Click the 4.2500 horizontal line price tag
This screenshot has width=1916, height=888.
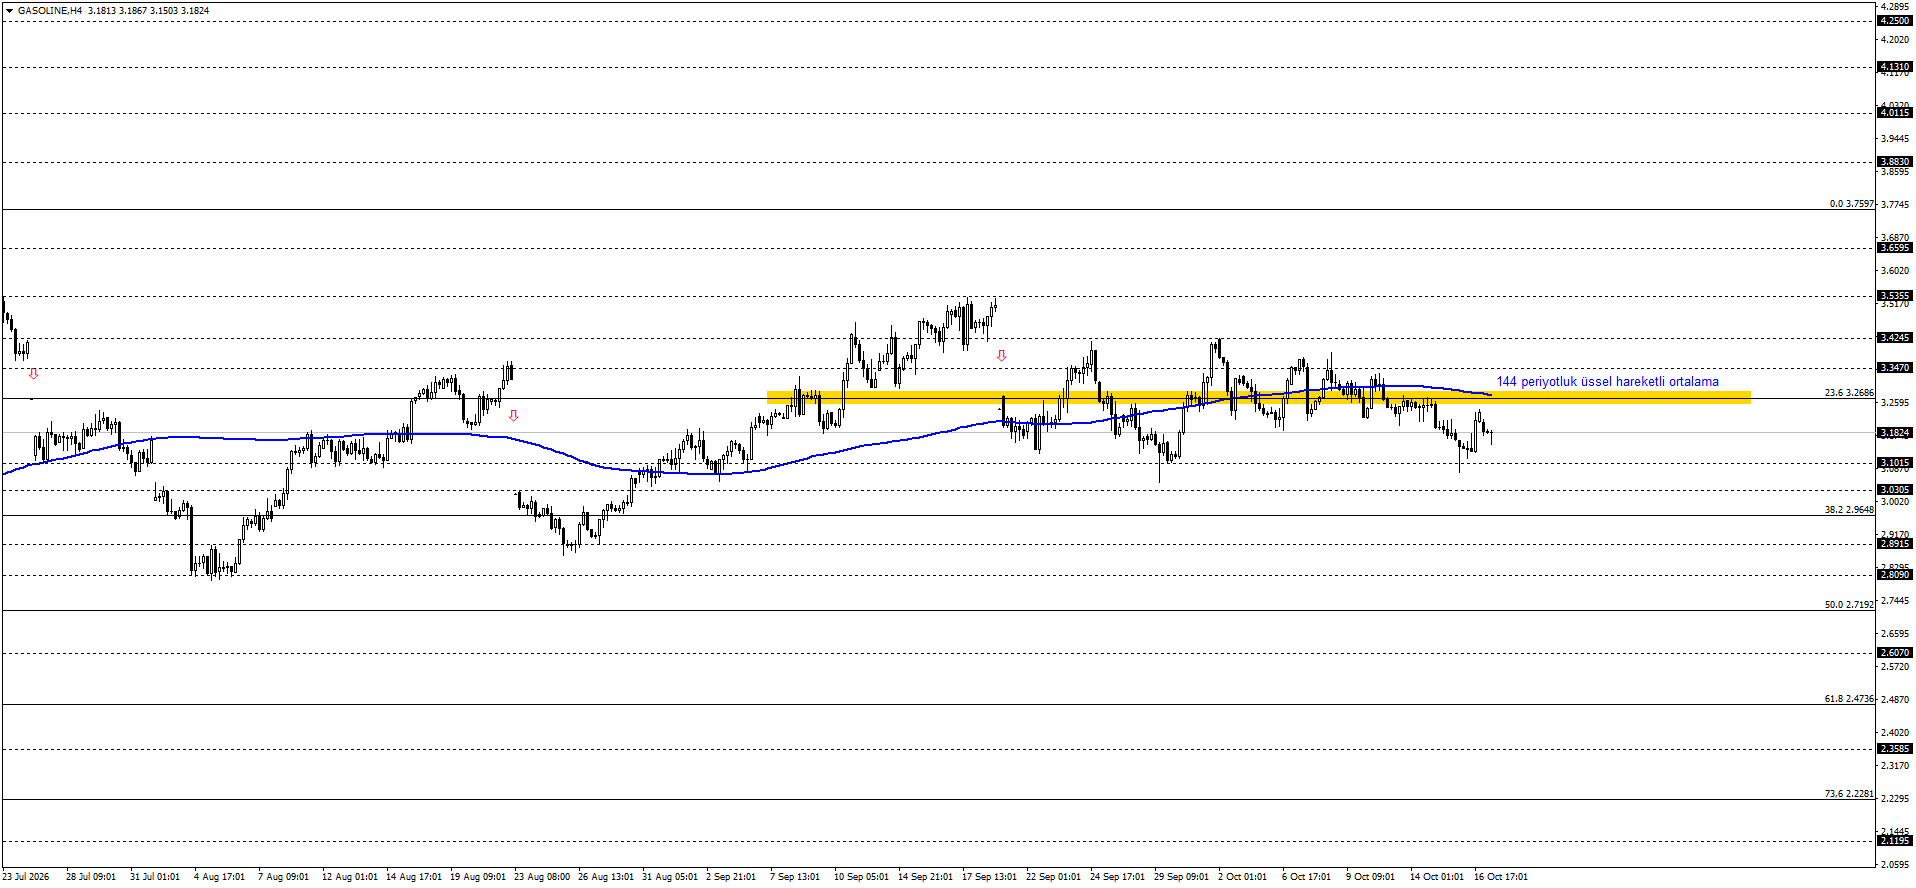point(1895,20)
